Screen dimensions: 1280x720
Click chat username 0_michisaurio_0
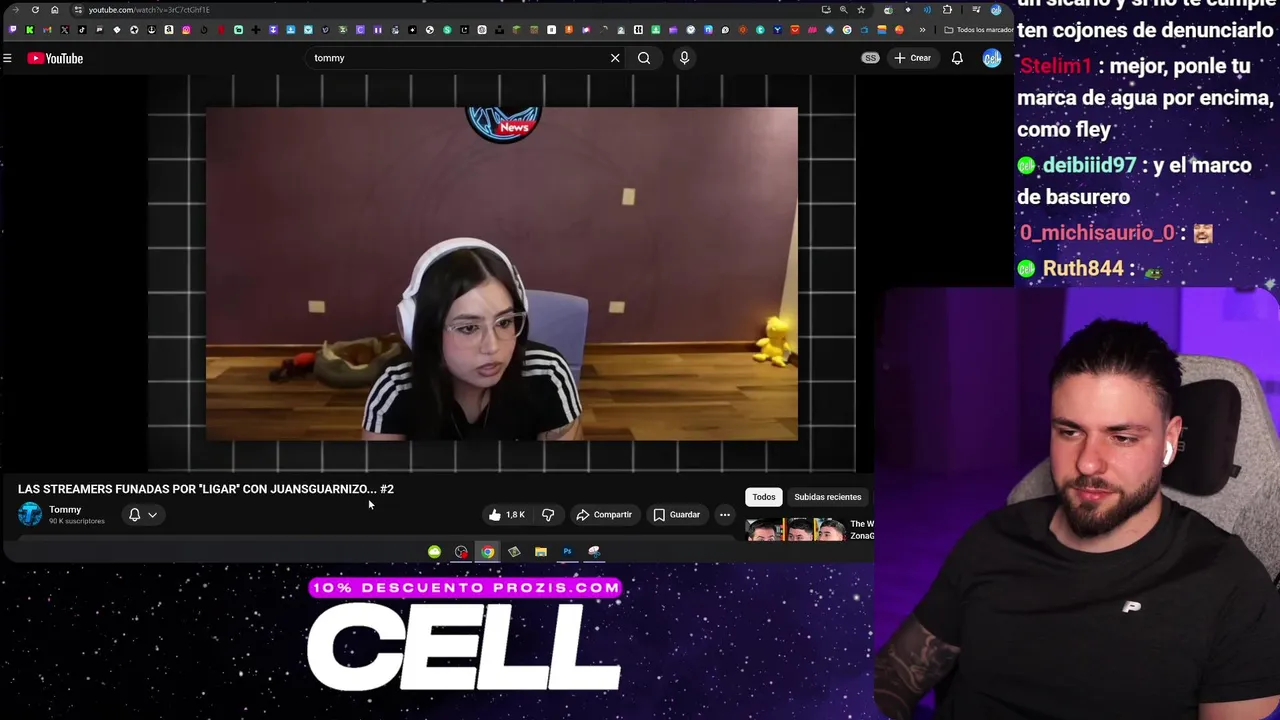point(1097,233)
